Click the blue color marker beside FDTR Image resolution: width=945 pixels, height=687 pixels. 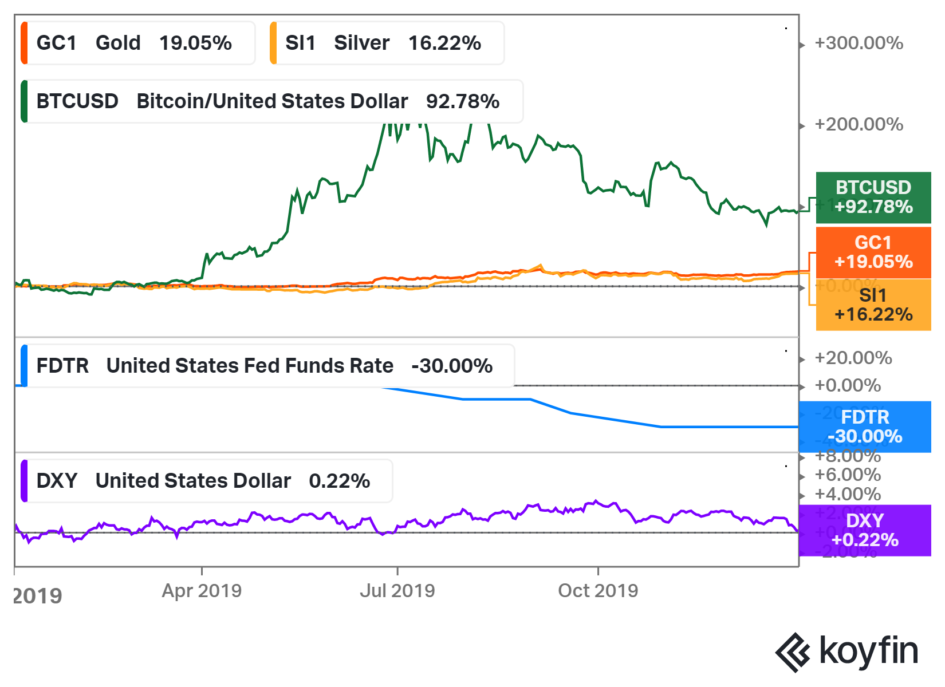tap(23, 366)
